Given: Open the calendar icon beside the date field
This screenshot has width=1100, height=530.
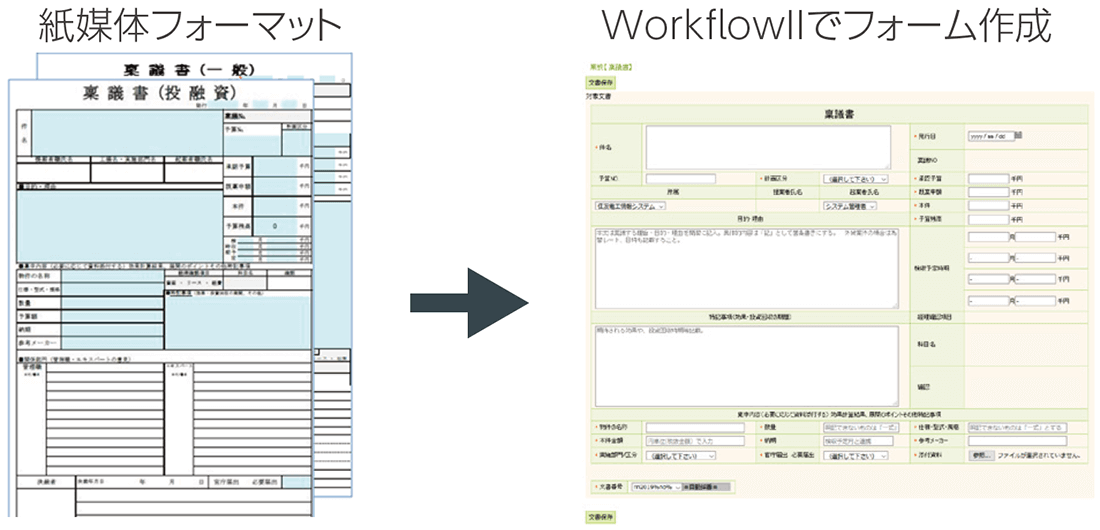Looking at the screenshot, I should [1019, 136].
